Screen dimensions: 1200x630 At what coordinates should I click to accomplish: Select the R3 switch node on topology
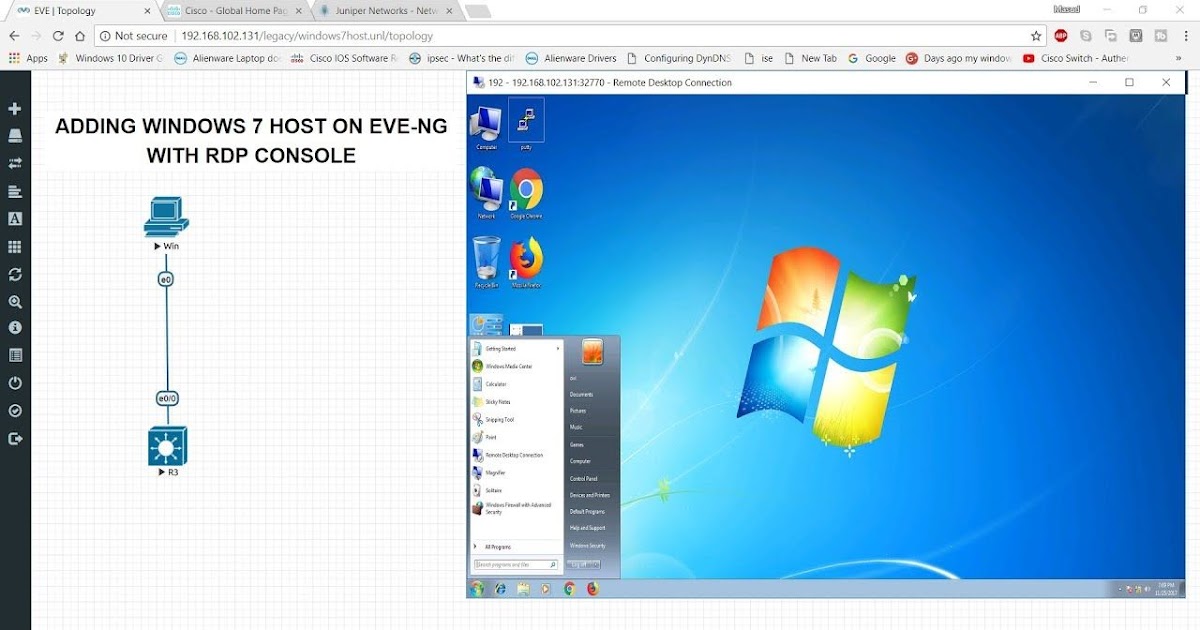click(x=167, y=446)
